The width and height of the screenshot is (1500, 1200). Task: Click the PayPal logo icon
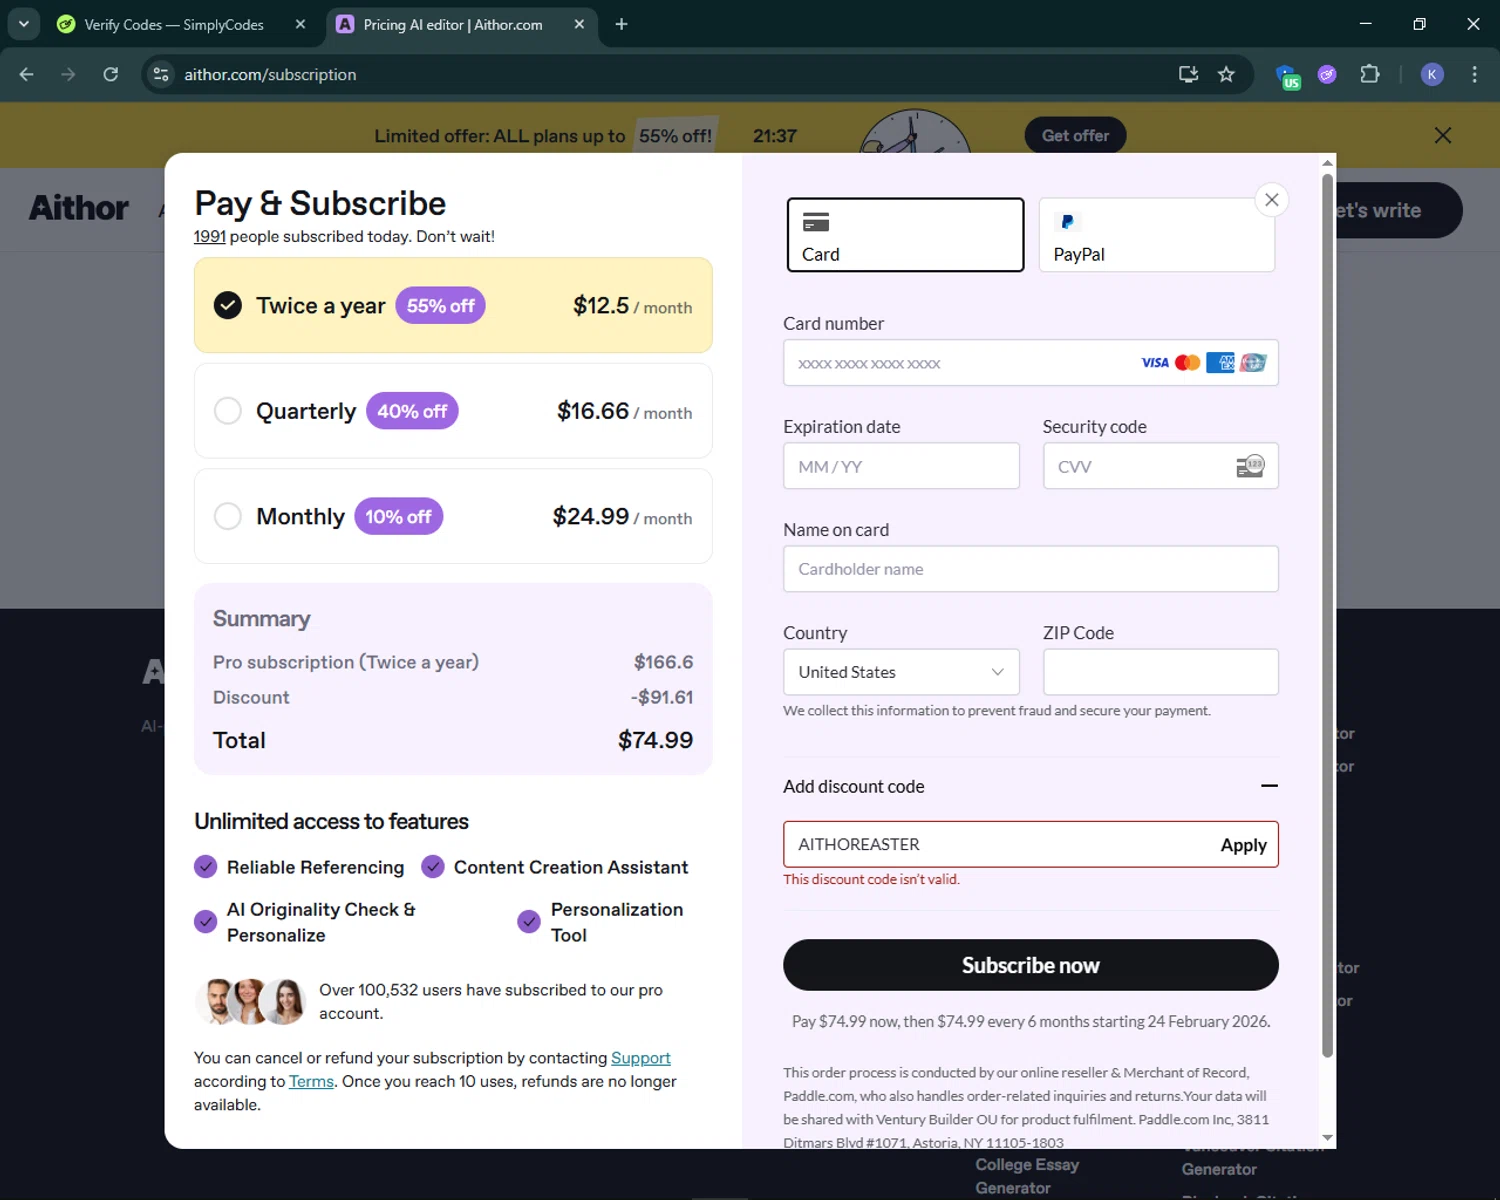point(1067,222)
